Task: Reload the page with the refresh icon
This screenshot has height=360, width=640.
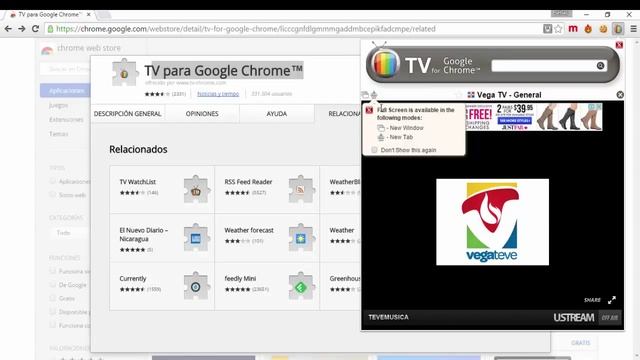Action: click(36, 29)
